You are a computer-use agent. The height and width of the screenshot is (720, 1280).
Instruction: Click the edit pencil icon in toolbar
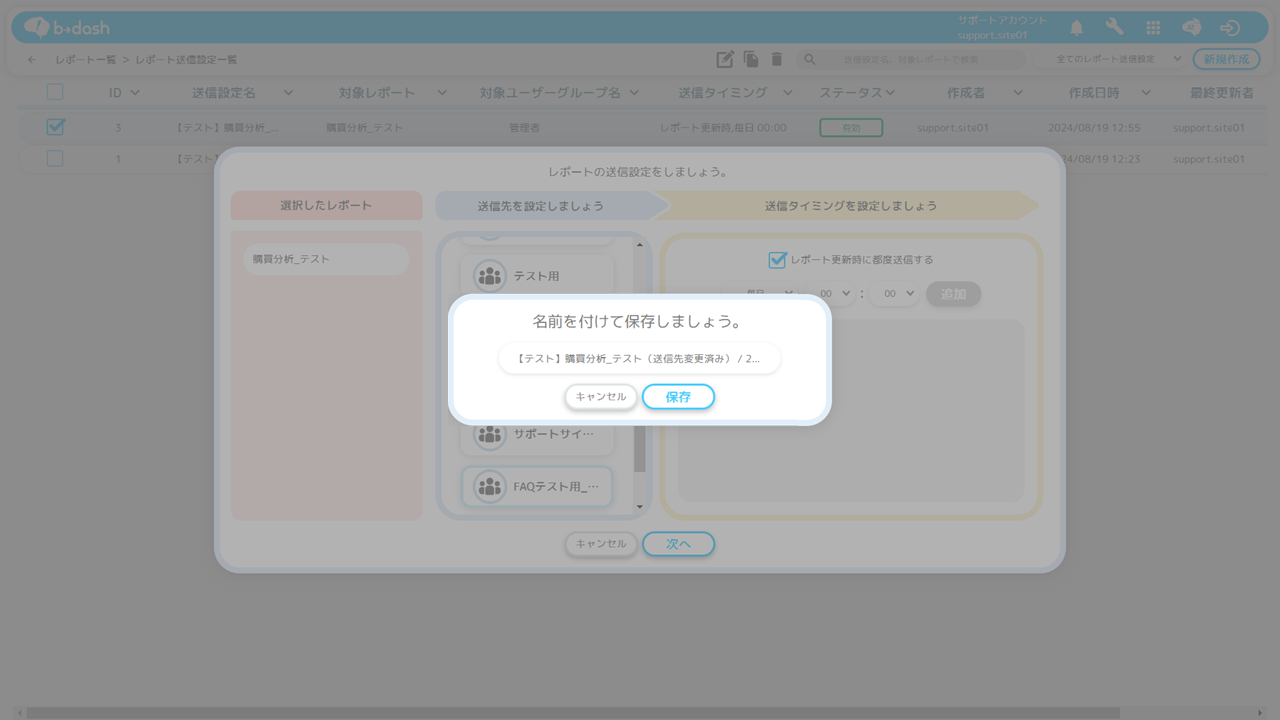(x=725, y=60)
